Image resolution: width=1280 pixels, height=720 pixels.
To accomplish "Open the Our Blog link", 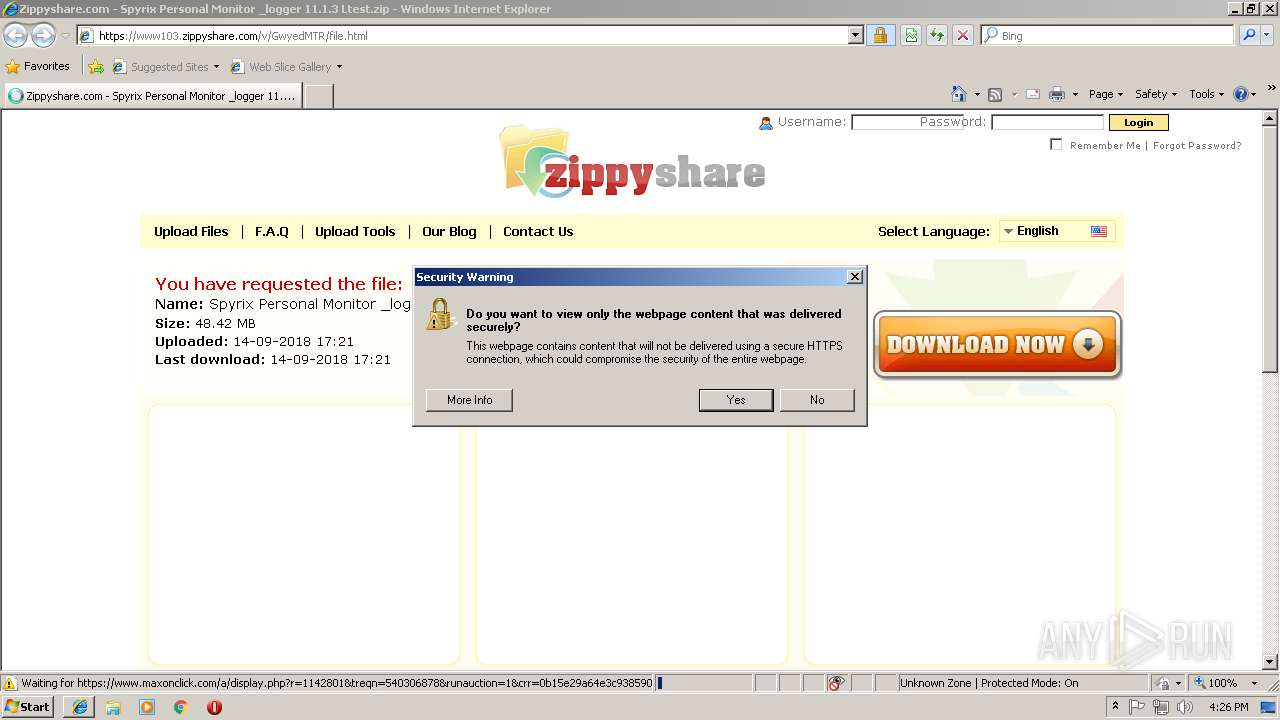I will click(449, 231).
